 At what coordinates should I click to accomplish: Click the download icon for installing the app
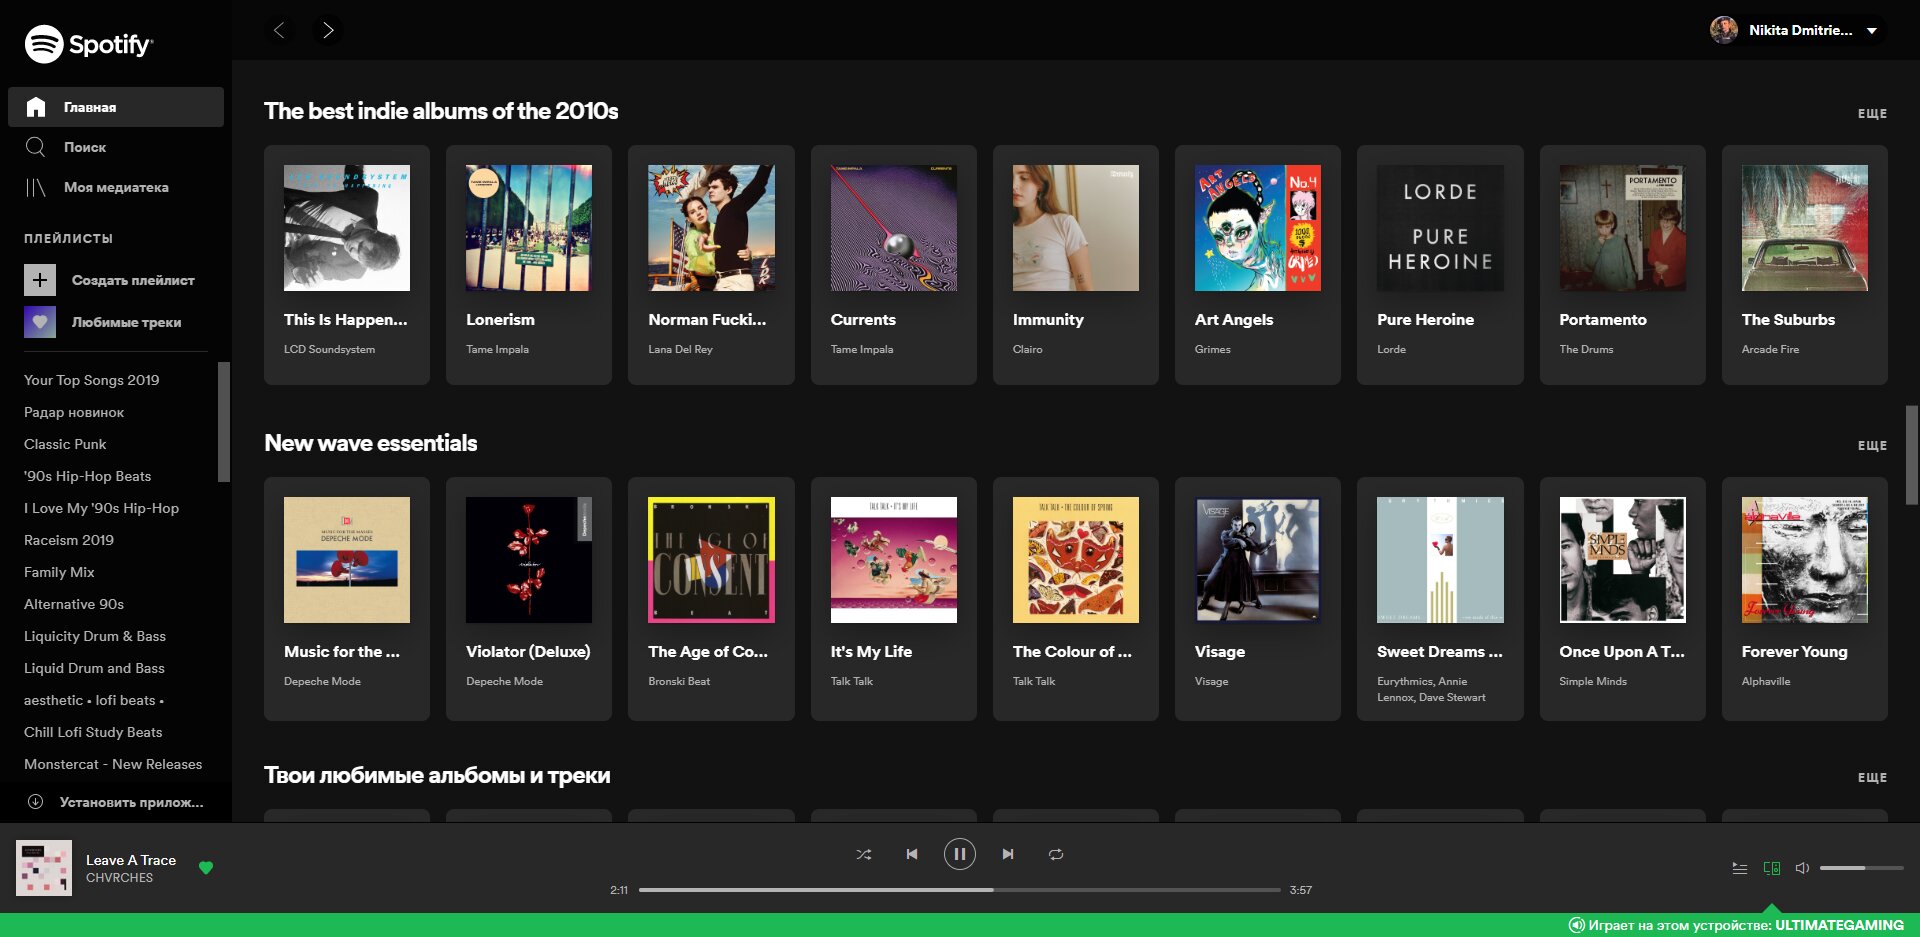coord(35,802)
